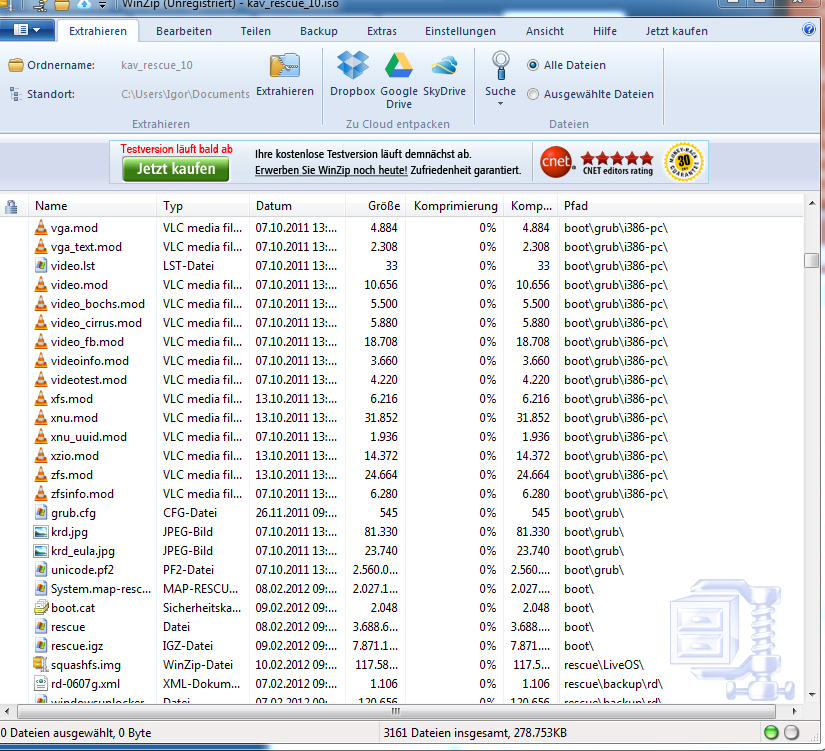The width and height of the screenshot is (825, 751).
Task: Click the 81.330 size of krd.jpg
Action: pos(381,532)
